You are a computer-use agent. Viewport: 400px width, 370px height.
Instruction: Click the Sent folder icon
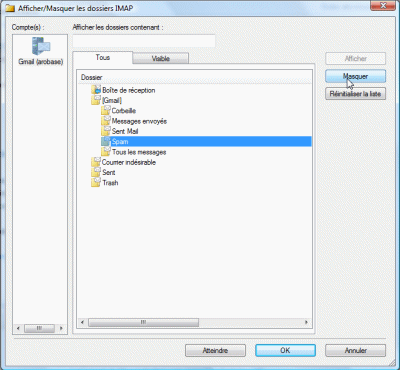tap(96, 172)
